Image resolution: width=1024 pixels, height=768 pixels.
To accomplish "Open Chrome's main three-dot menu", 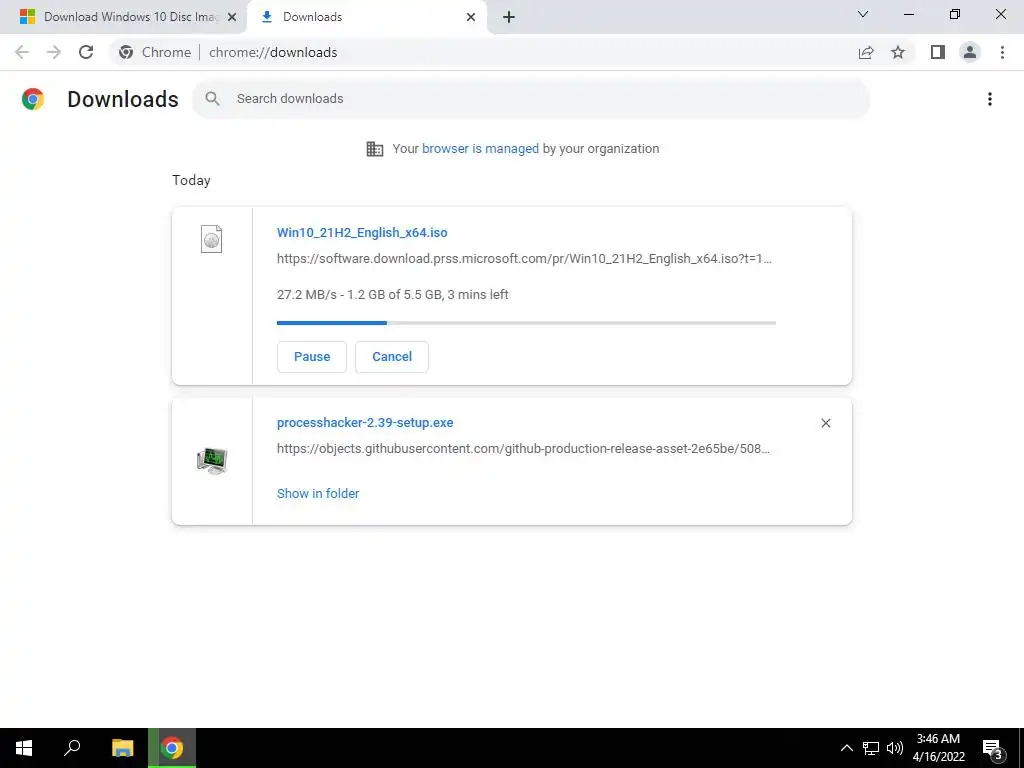I will click(x=1002, y=52).
